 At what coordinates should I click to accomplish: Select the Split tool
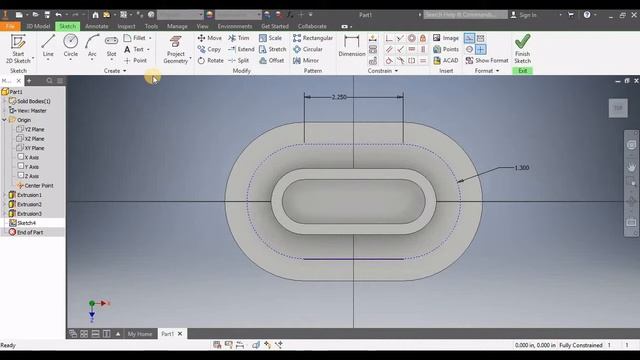click(x=239, y=60)
